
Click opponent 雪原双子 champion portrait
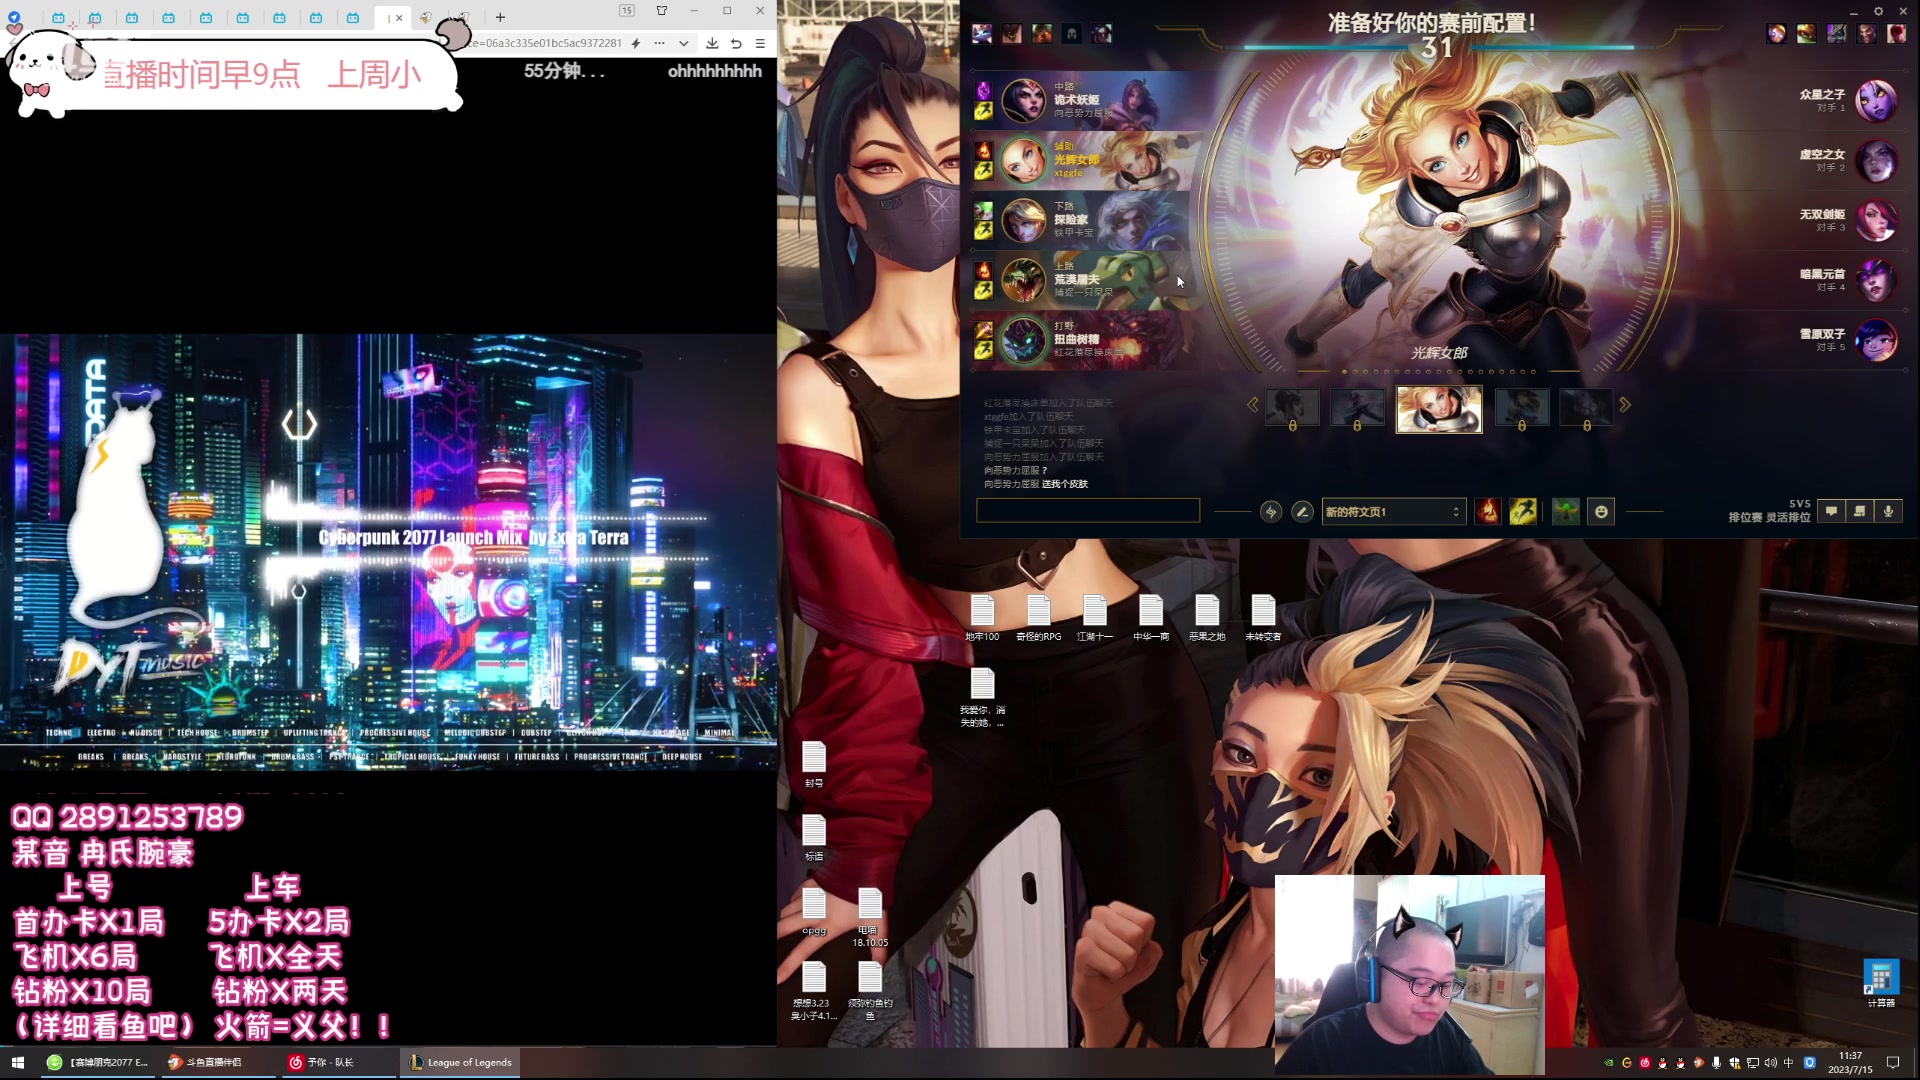[1876, 341]
